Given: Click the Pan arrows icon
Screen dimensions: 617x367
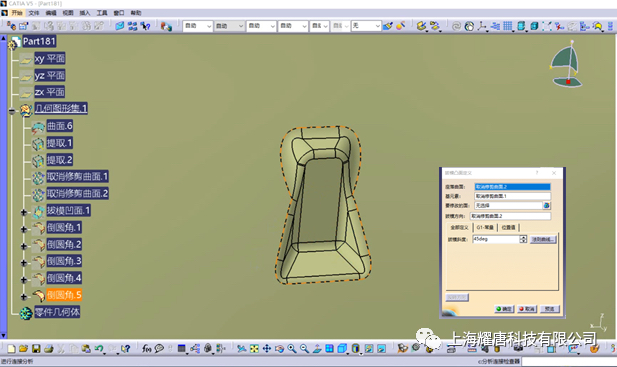Looking at the screenshot, I should pyautogui.click(x=267, y=349).
